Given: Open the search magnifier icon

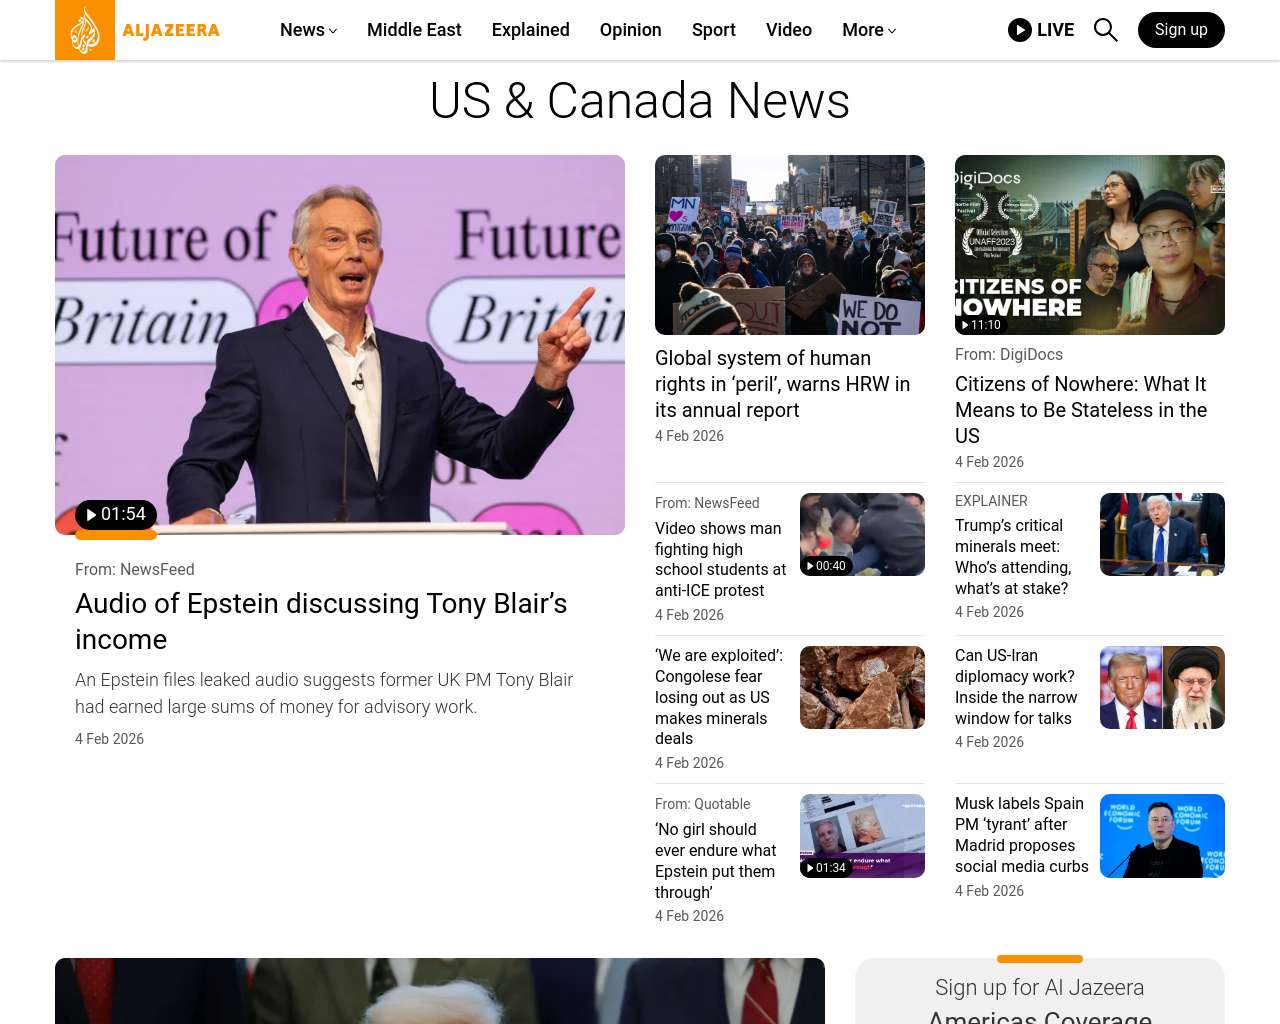Looking at the screenshot, I should [1105, 30].
